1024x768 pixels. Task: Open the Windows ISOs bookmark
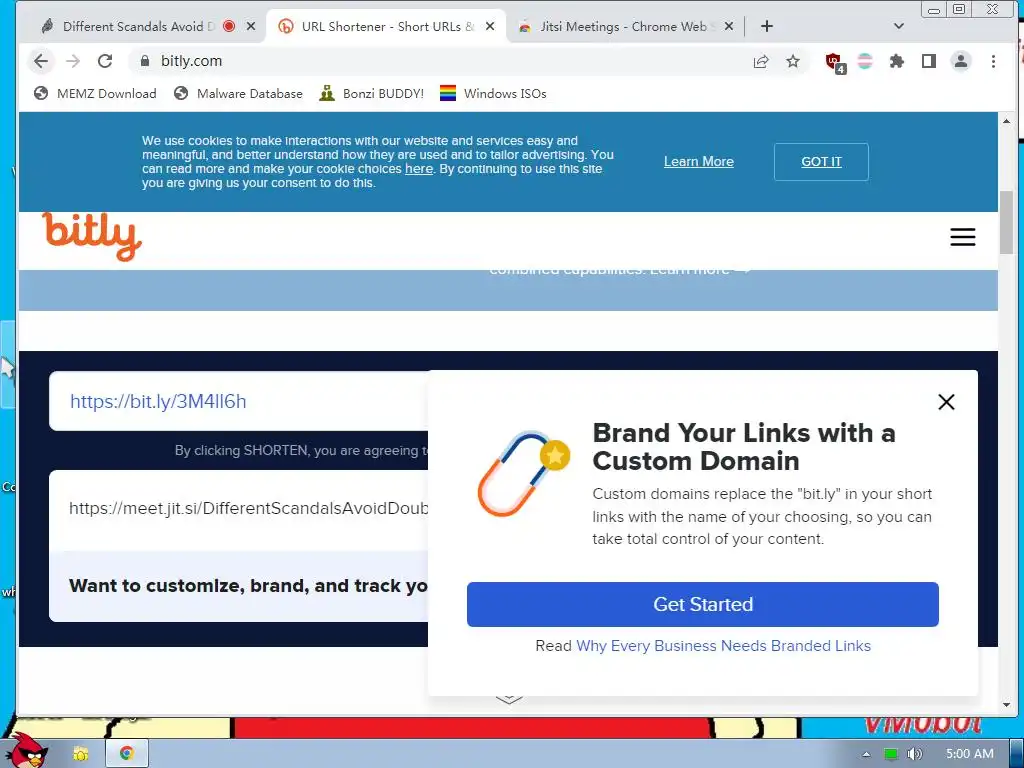(x=493, y=93)
